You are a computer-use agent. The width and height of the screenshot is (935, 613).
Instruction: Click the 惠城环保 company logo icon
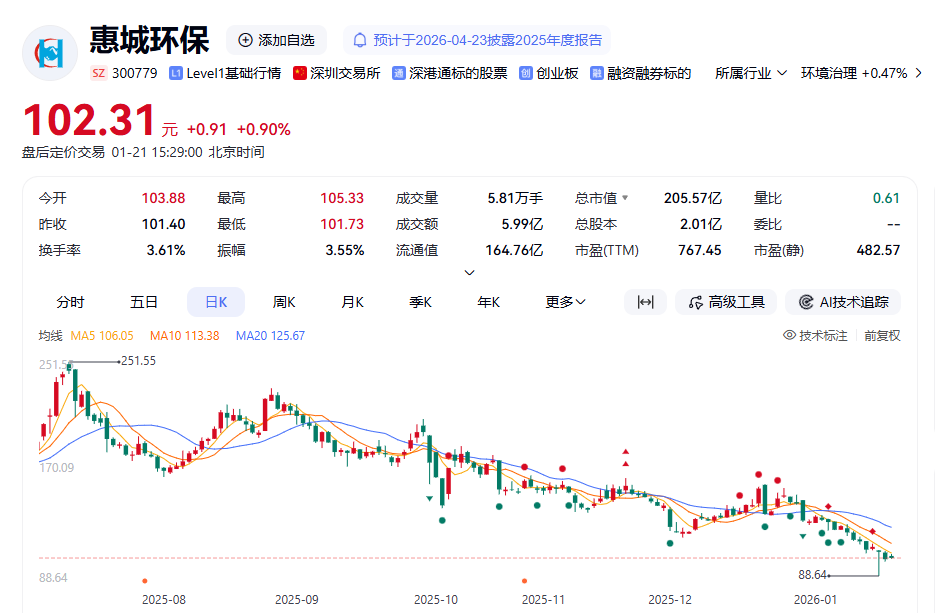tap(50, 51)
